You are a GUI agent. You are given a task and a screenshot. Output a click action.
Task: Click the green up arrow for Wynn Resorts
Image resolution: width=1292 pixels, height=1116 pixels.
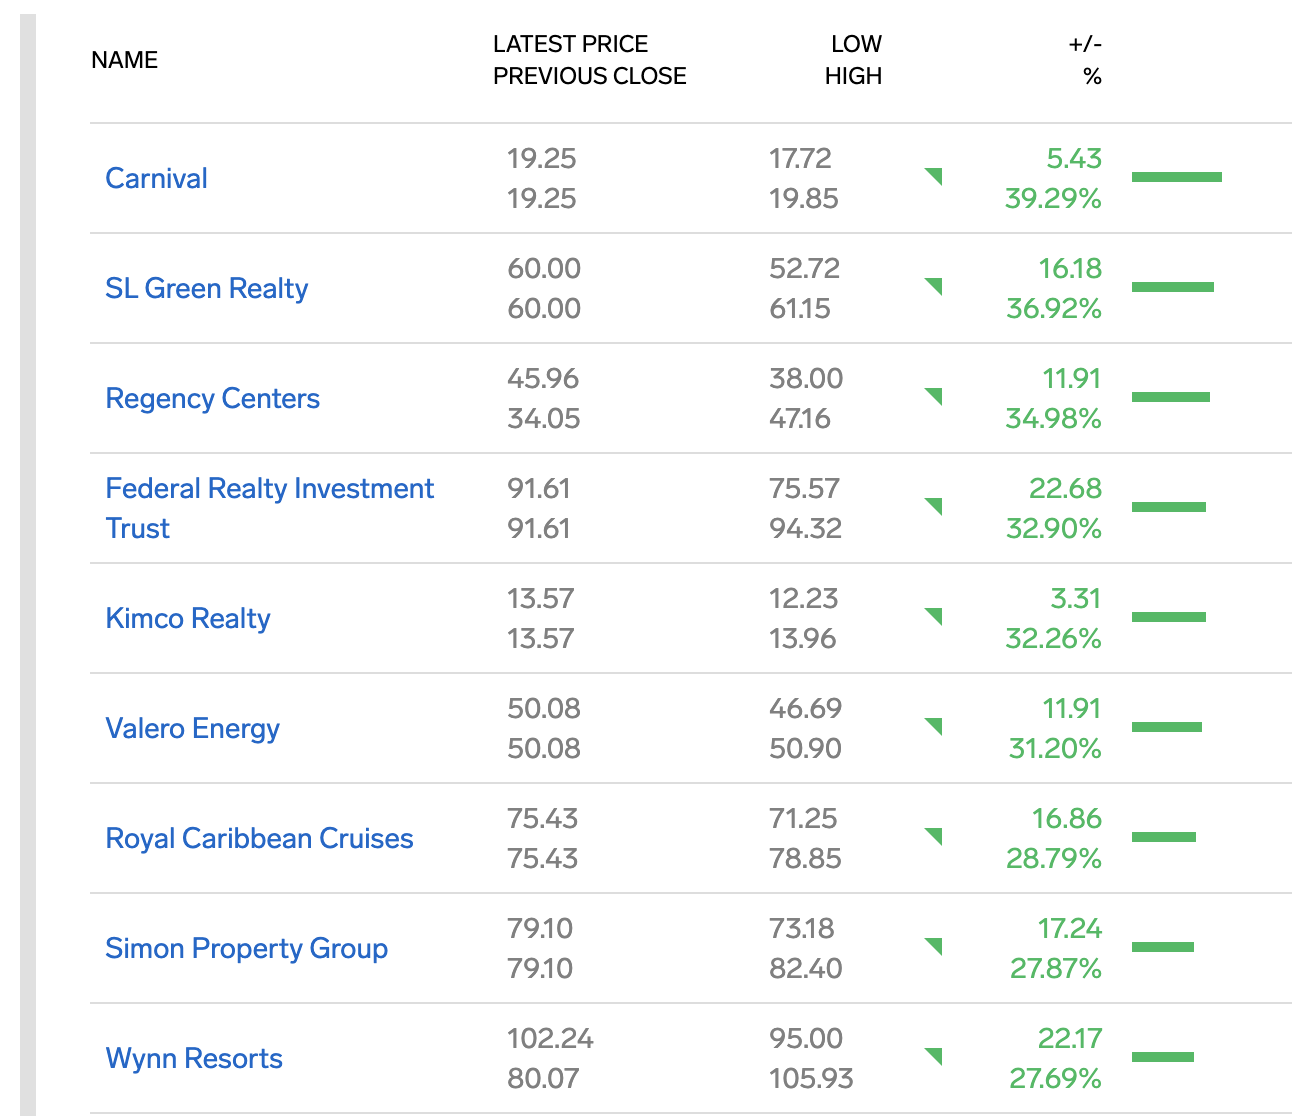[x=935, y=1056]
